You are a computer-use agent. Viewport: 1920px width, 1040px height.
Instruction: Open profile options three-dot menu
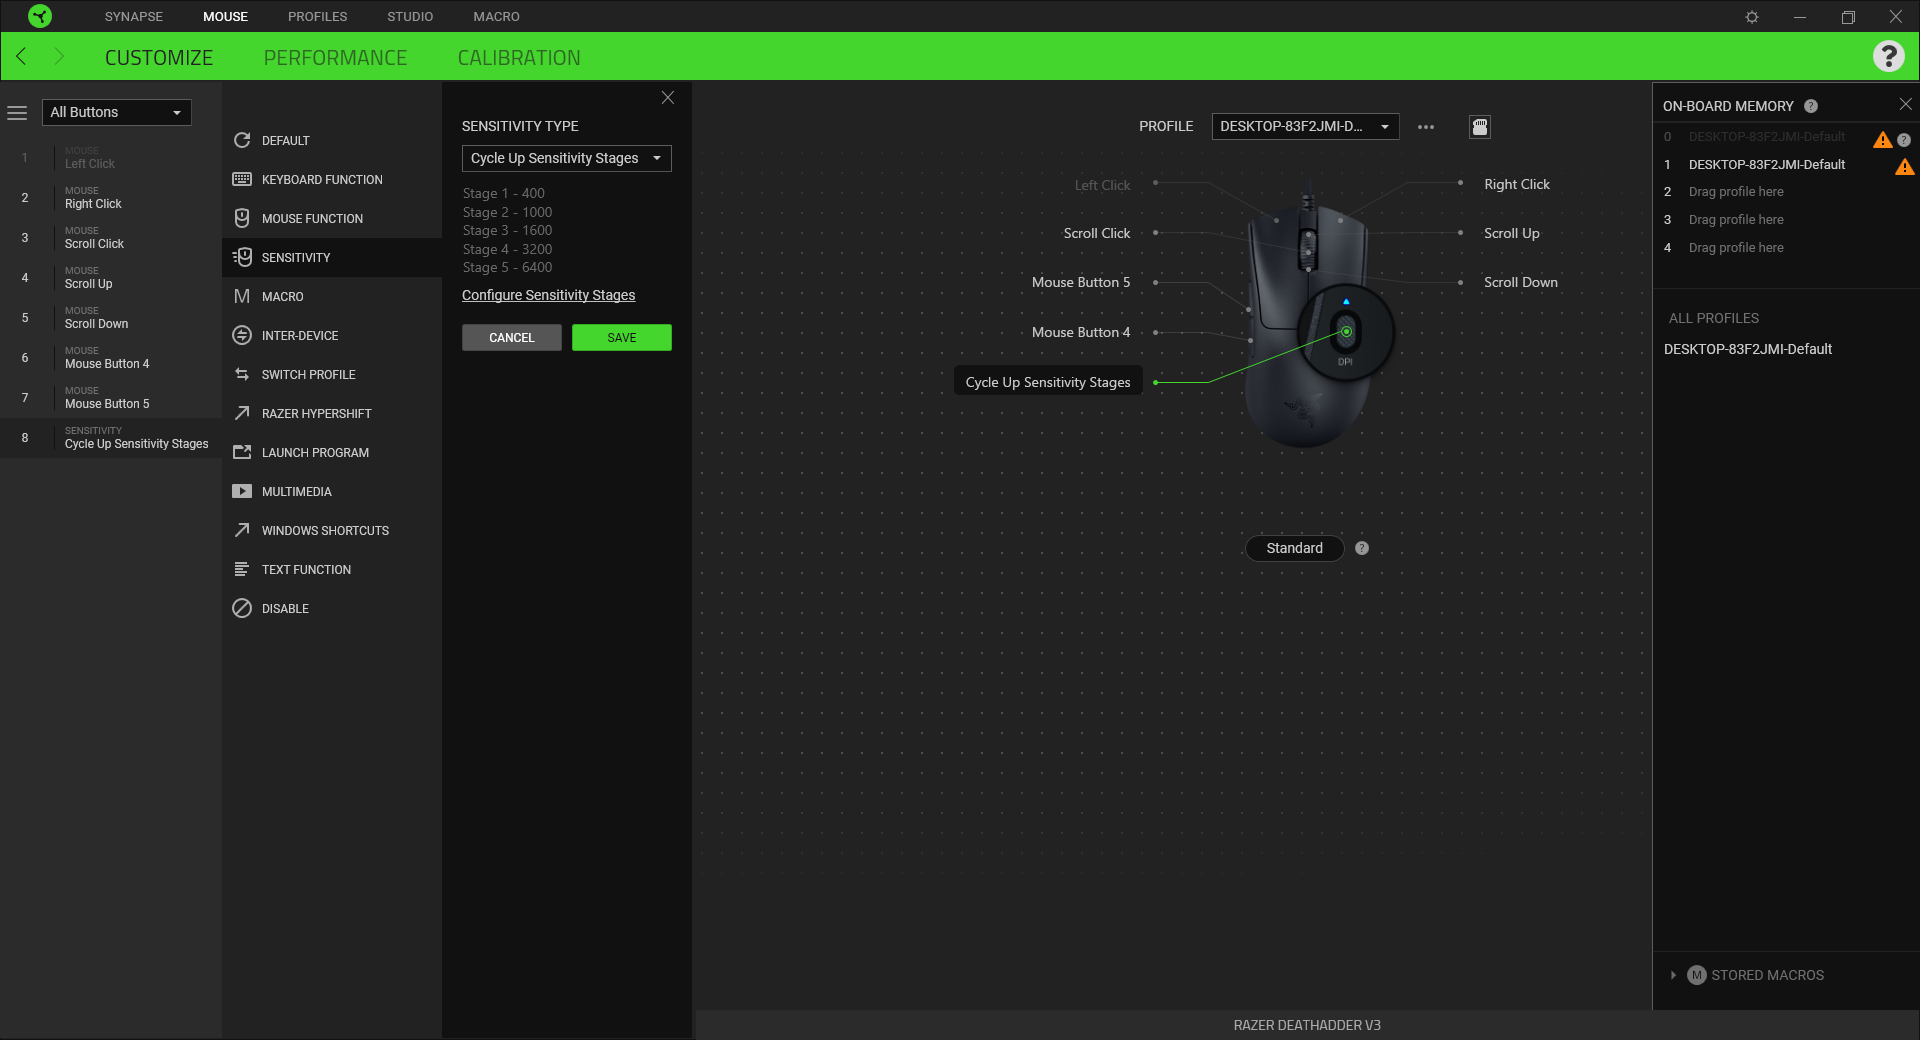[x=1426, y=127]
